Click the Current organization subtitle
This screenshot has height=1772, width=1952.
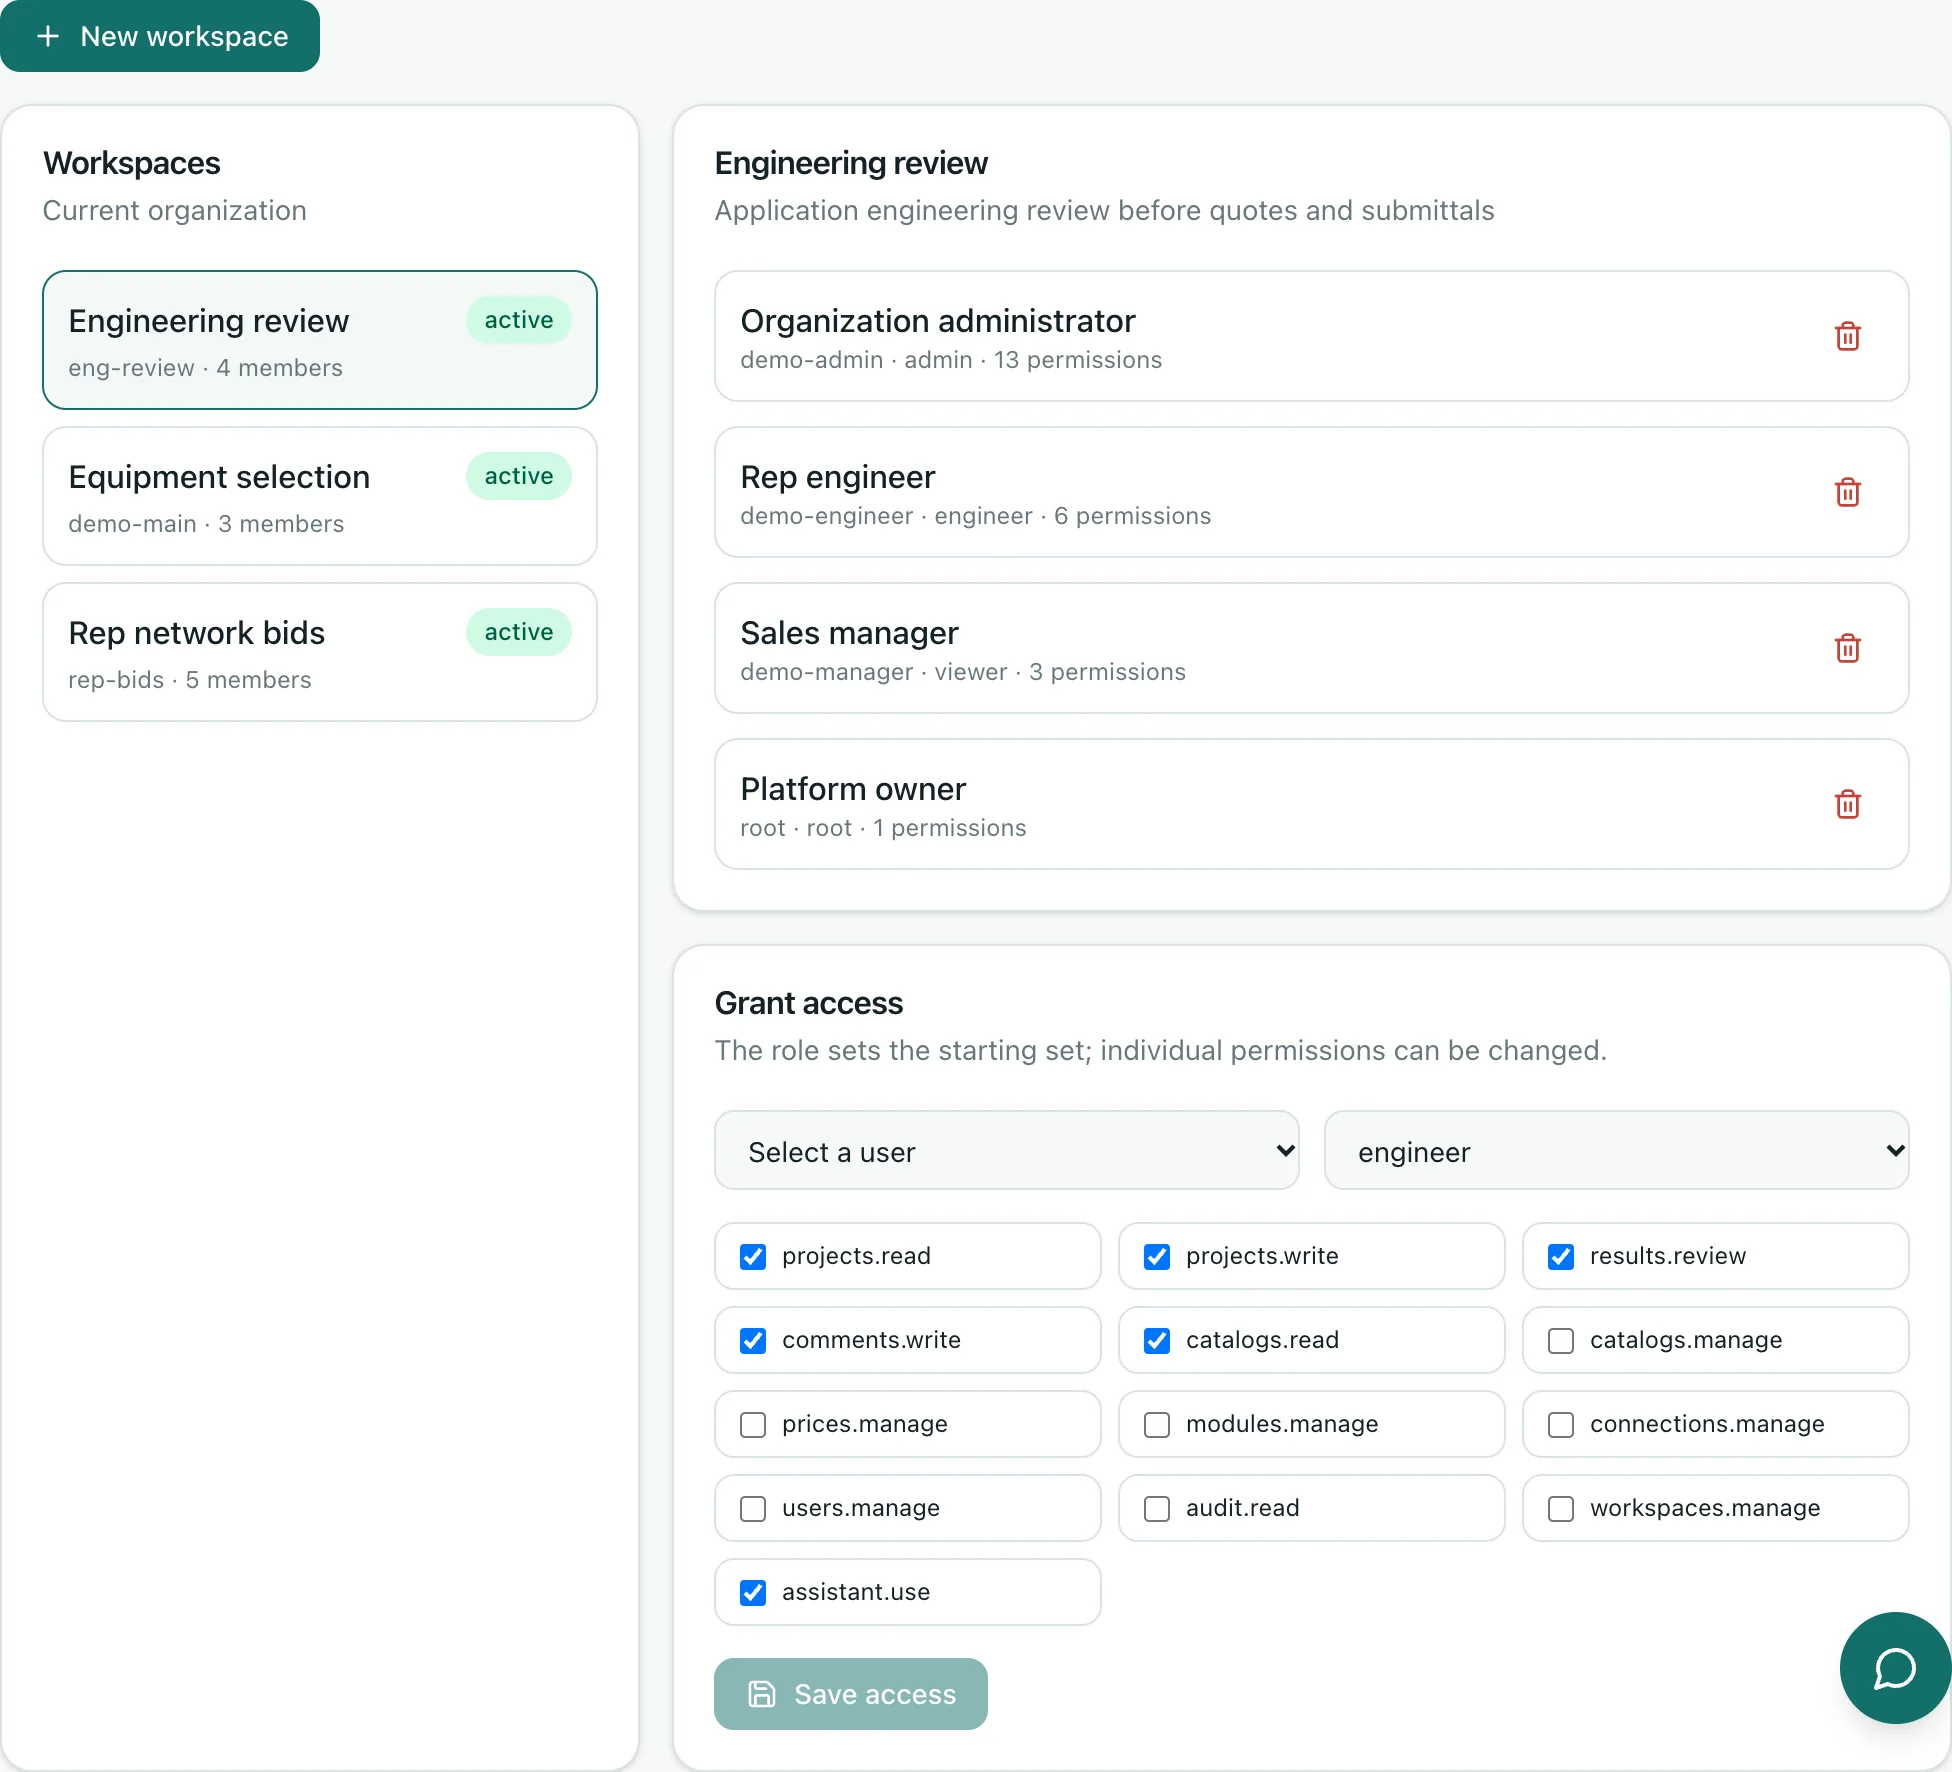[175, 211]
